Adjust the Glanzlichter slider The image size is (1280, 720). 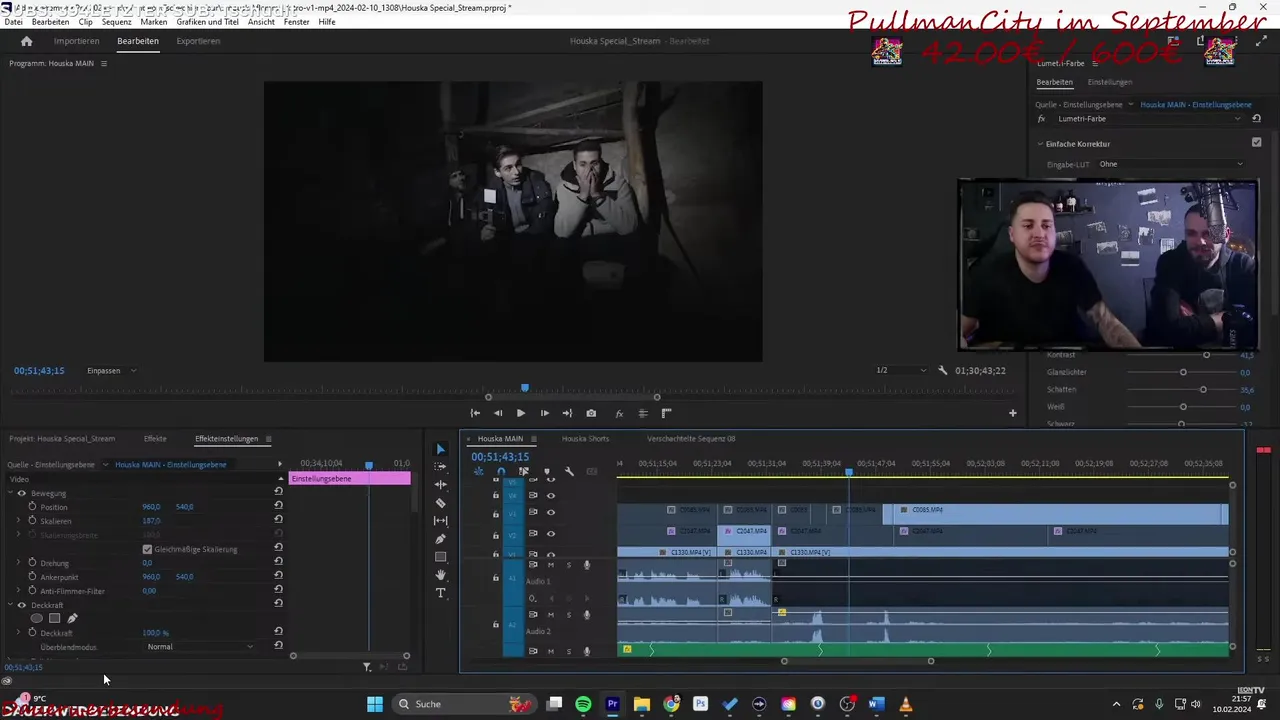point(1183,372)
